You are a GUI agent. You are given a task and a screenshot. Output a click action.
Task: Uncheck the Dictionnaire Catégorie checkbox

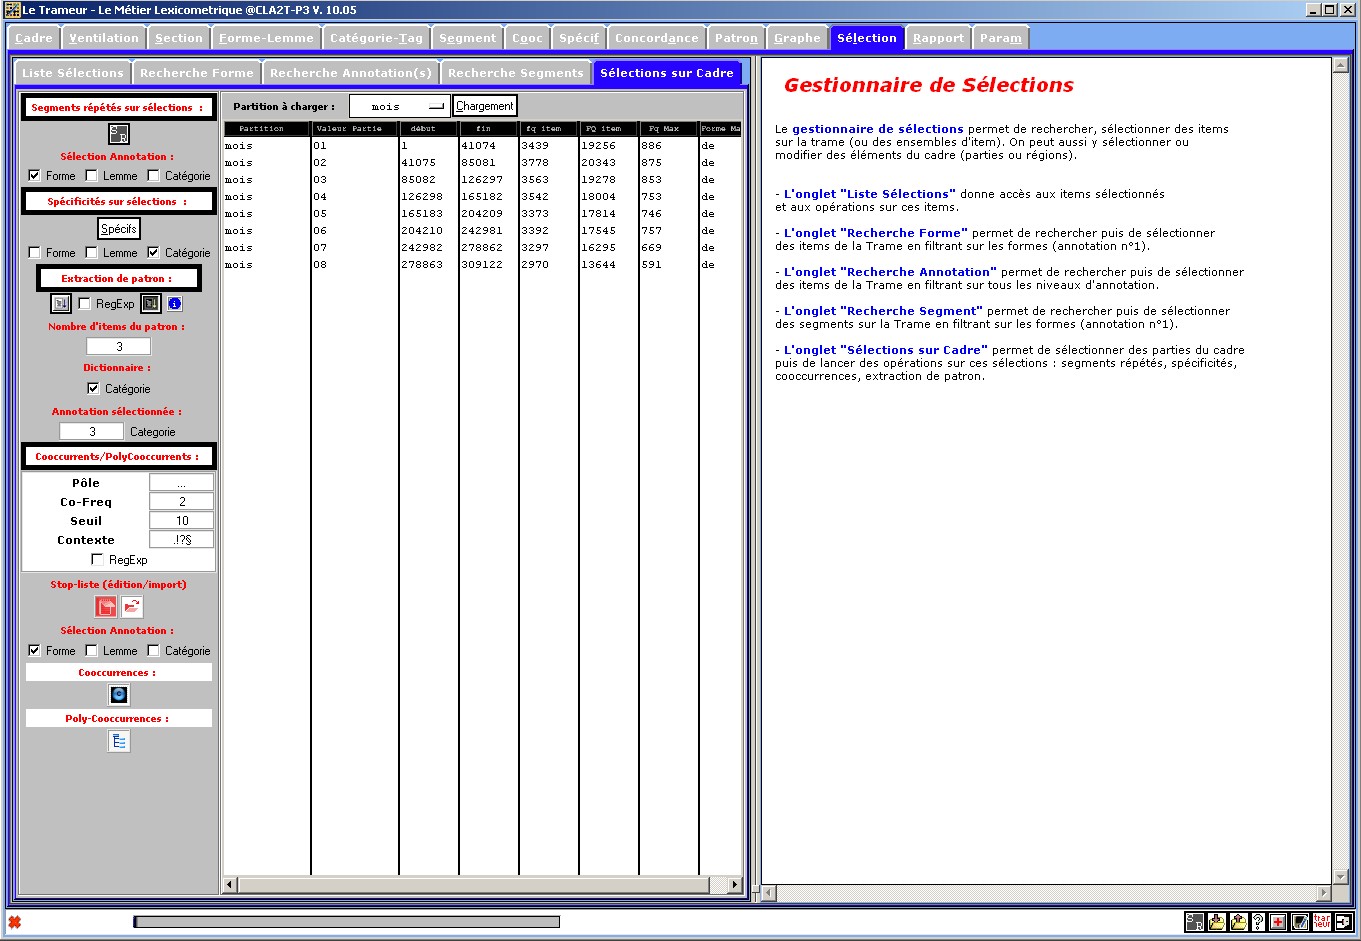[93, 388]
